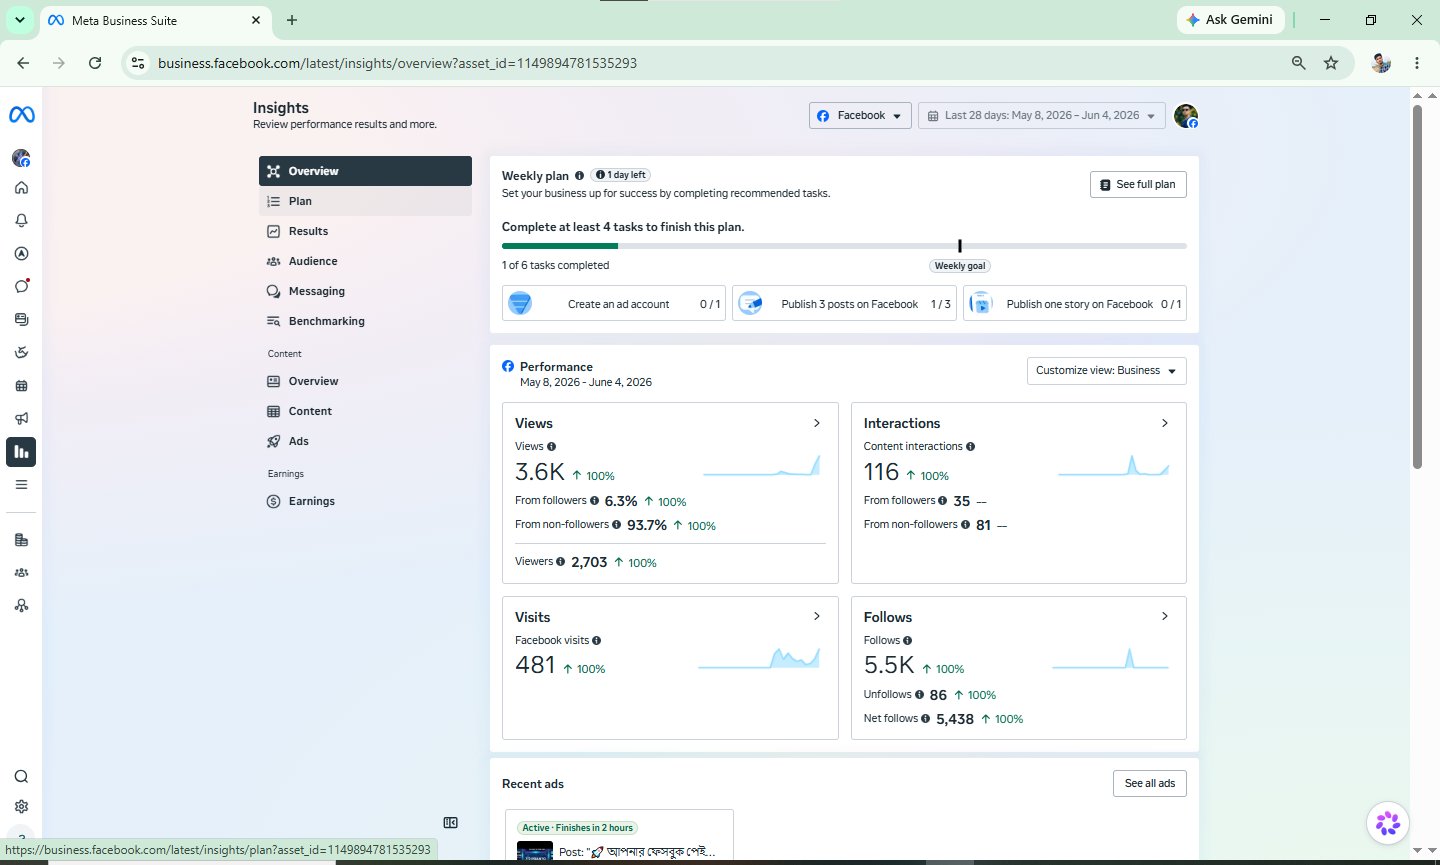Expand the Interactions card chevron
The image size is (1440, 865).
[x=1165, y=423]
